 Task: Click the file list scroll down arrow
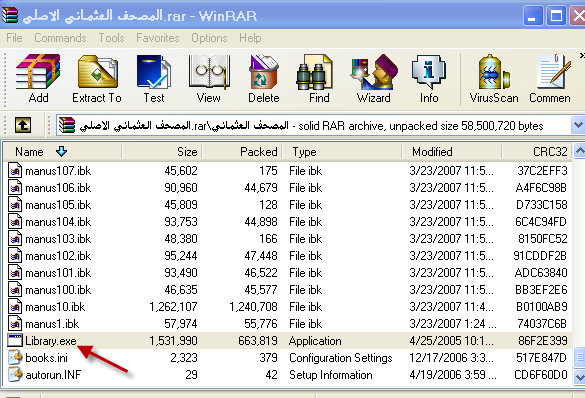[x=579, y=376]
